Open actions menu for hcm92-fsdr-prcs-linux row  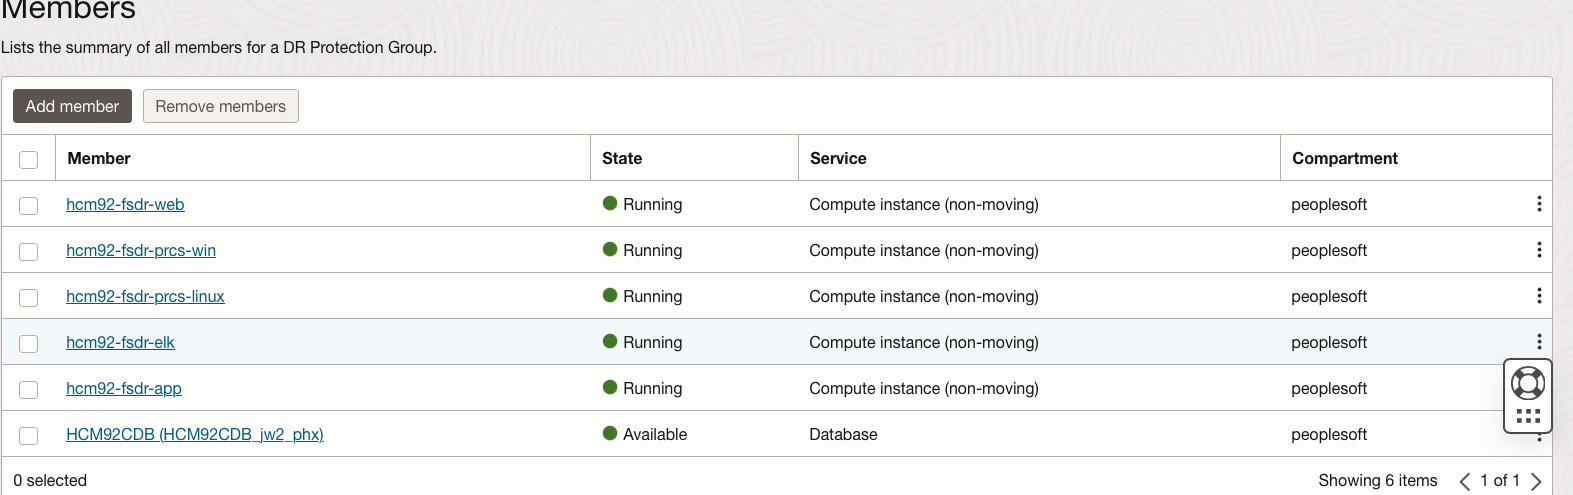pos(1539,296)
